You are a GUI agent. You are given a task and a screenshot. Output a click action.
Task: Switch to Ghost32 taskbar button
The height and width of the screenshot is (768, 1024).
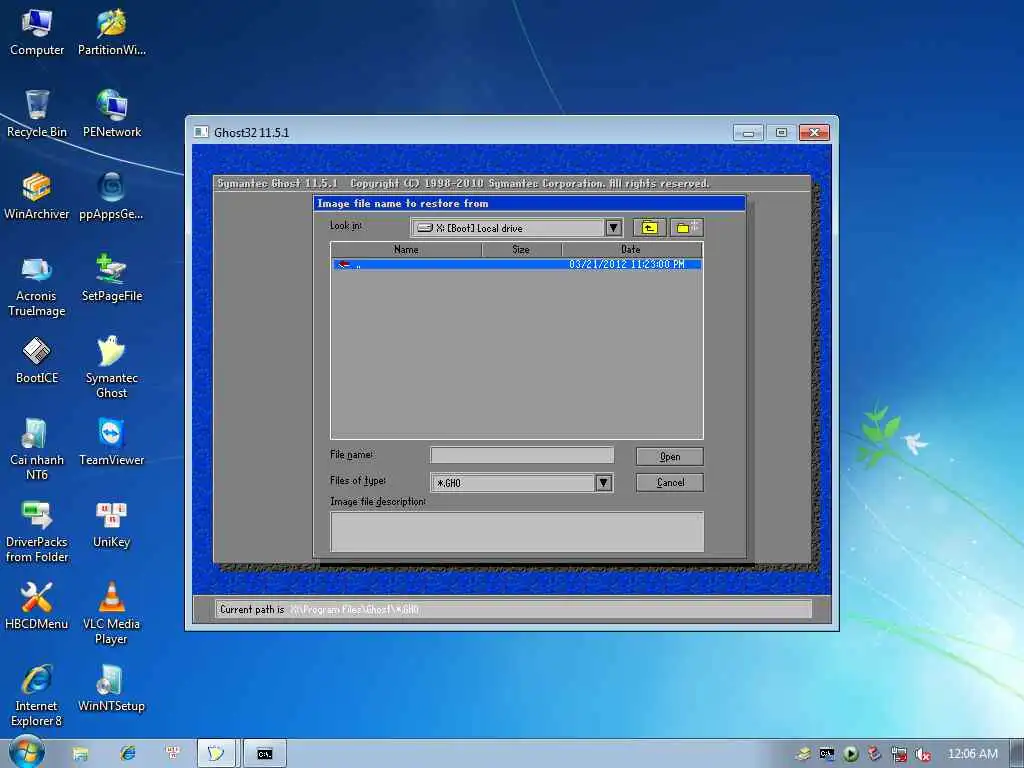click(216, 754)
